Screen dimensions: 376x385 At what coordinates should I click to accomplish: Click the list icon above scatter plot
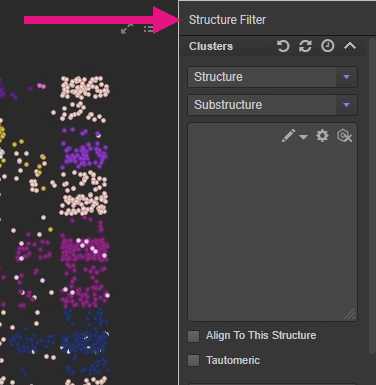click(x=149, y=29)
